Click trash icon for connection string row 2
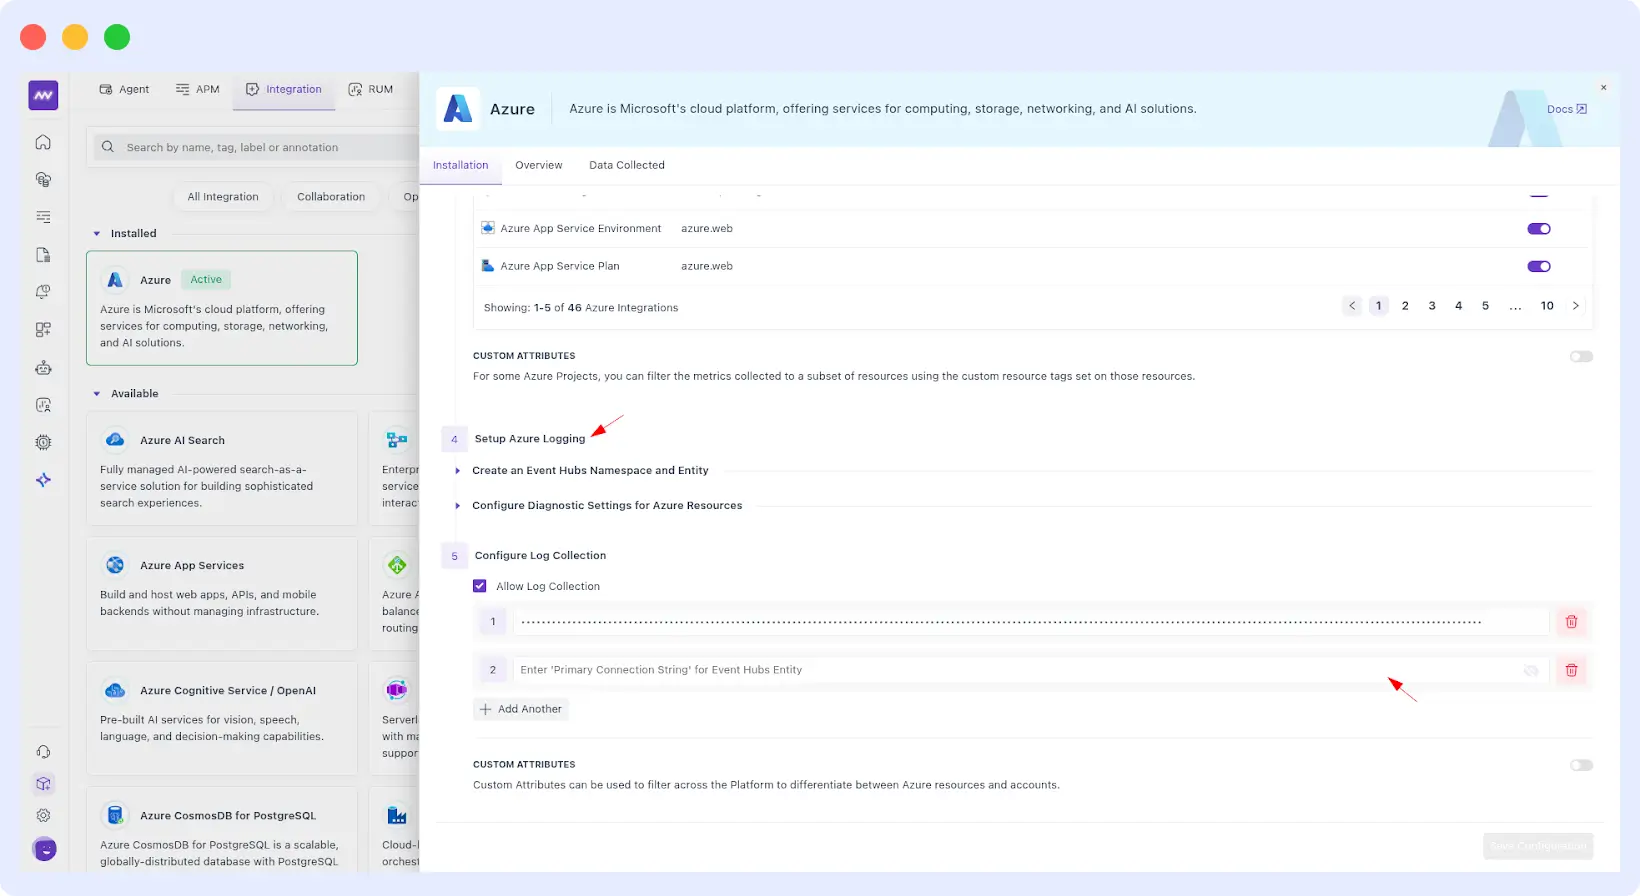The height and width of the screenshot is (896, 1640). [x=1571, y=670]
